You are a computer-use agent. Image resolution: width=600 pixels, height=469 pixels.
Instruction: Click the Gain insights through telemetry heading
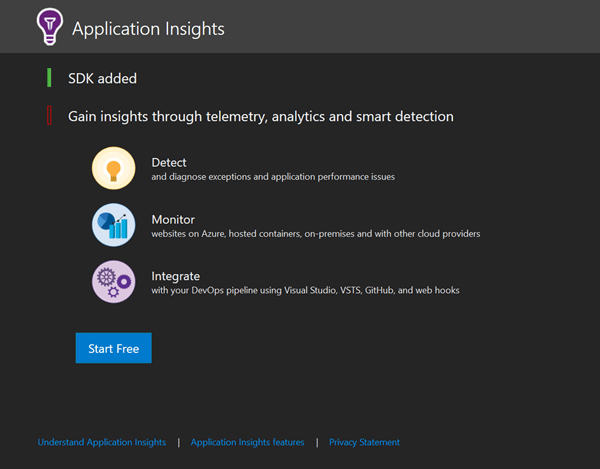click(260, 117)
